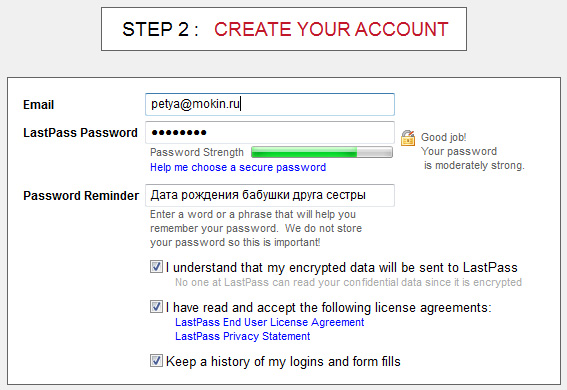Open LastPass End User License Agreement

pyautogui.click(x=269, y=322)
